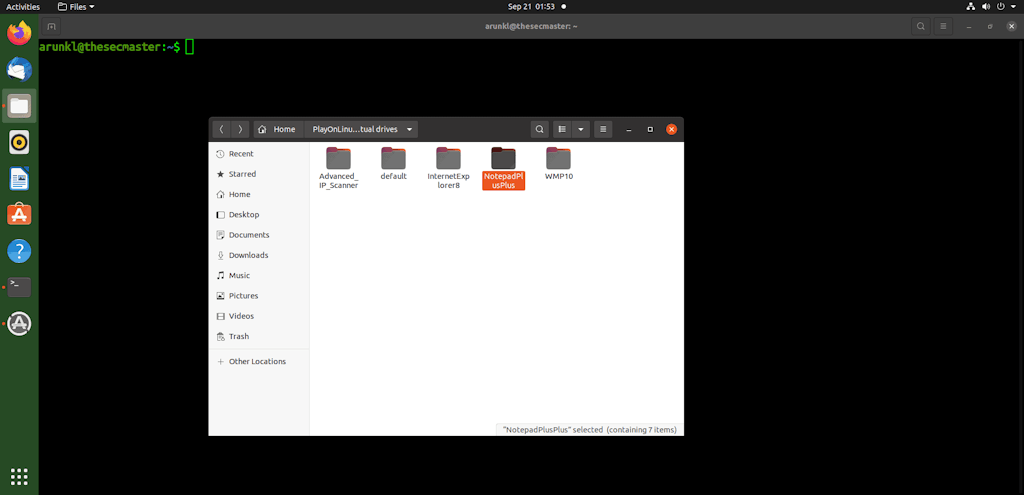Image resolution: width=1024 pixels, height=495 pixels.
Task: Search files with magnifier in Files
Action: click(539, 129)
